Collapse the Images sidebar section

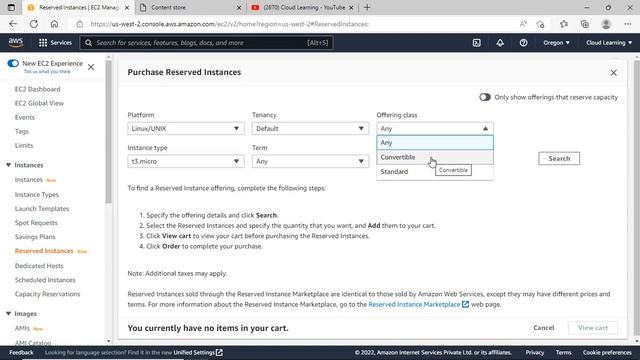[8, 313]
